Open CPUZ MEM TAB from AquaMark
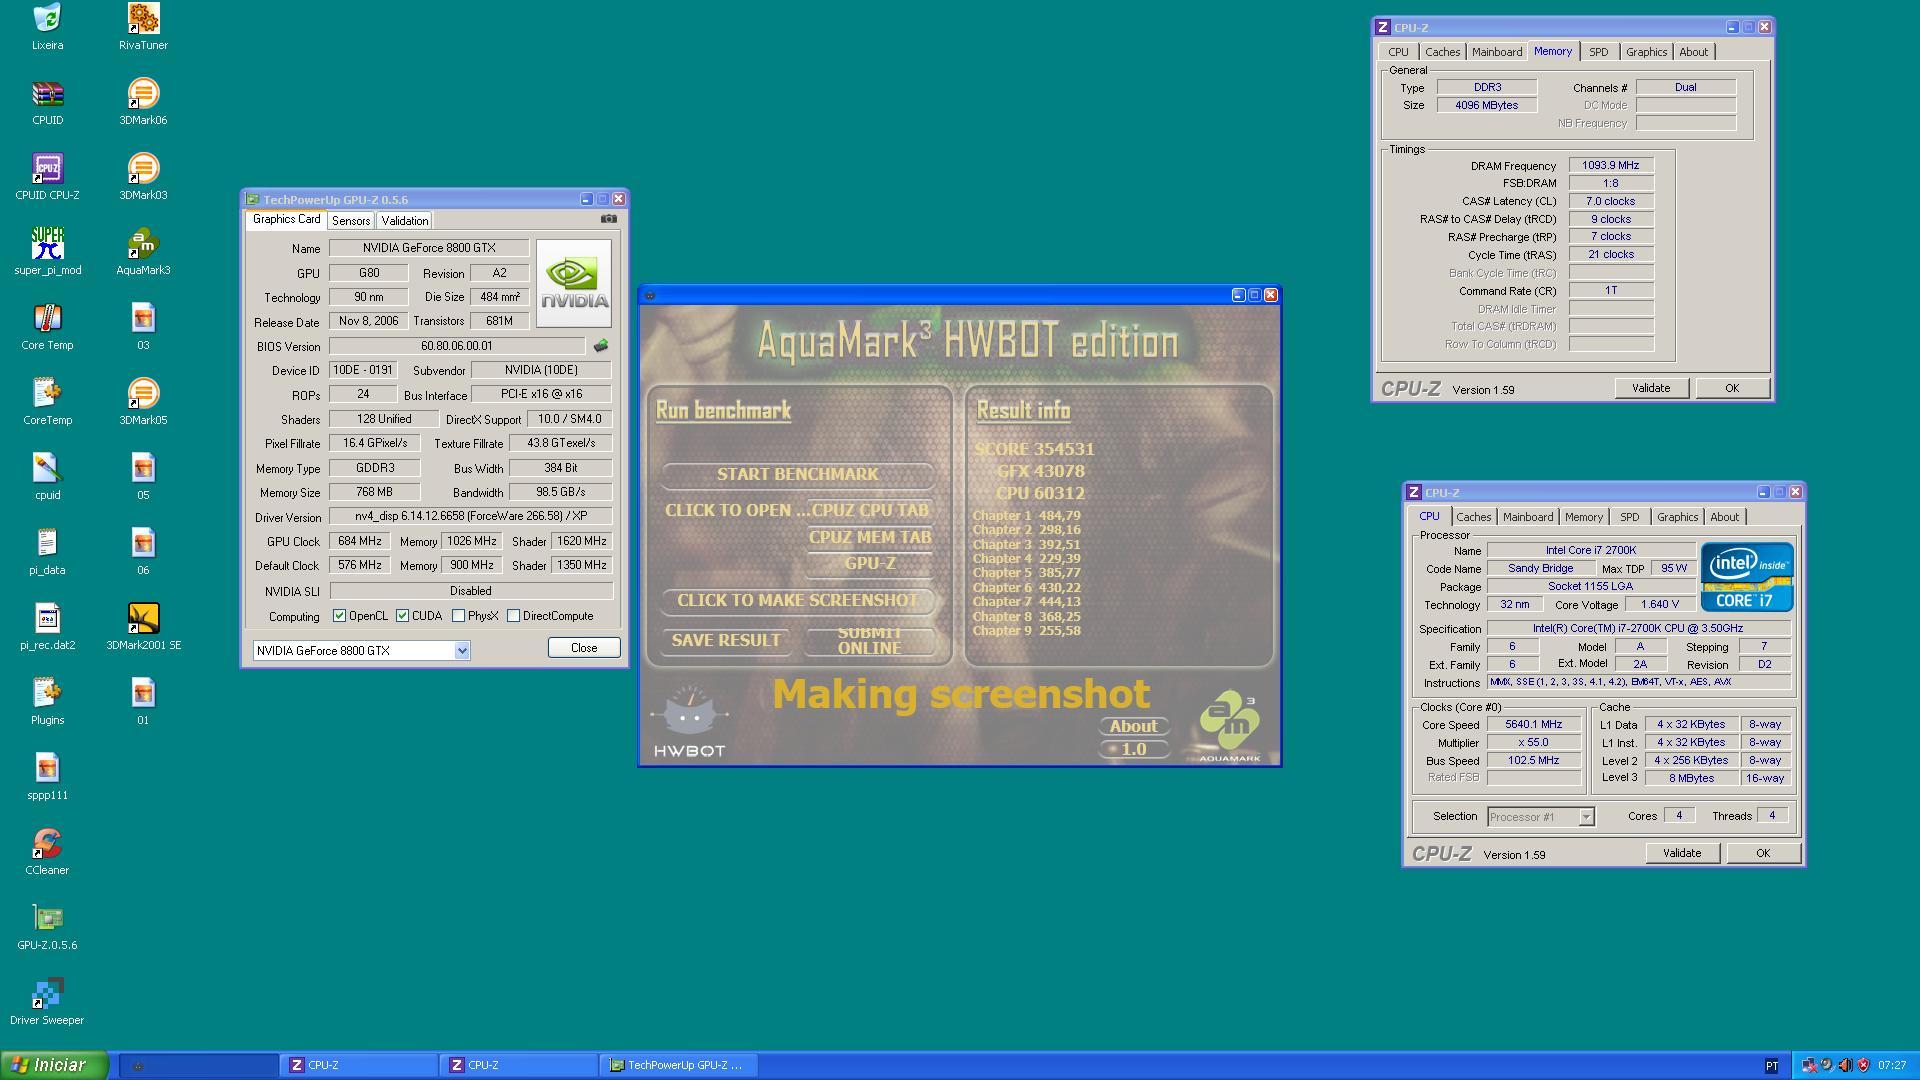The image size is (1920, 1080). [x=870, y=537]
